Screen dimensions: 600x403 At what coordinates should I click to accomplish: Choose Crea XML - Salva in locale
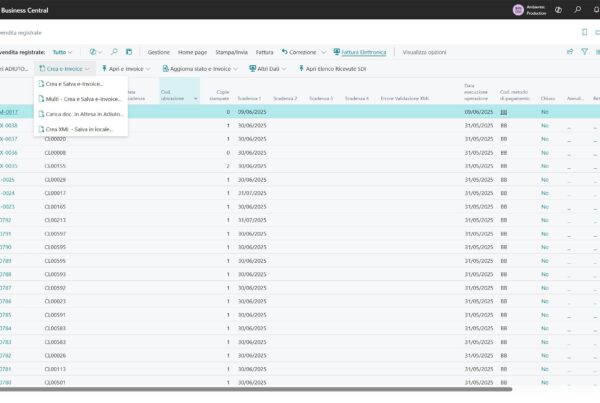click(x=79, y=129)
